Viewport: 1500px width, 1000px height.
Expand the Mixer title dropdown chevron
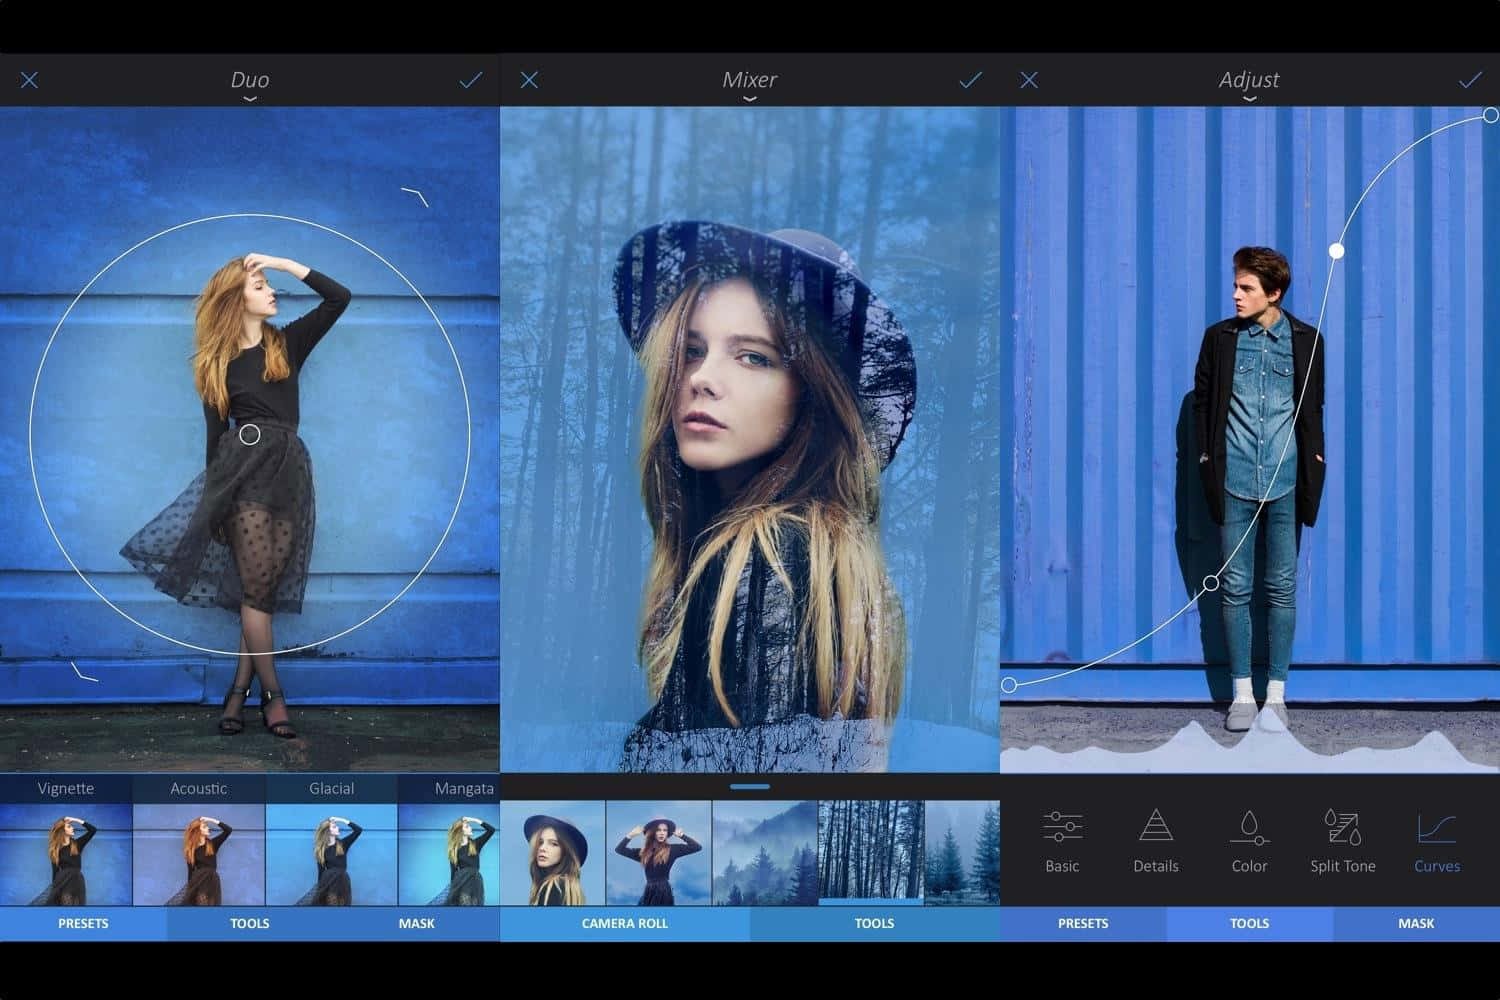750,99
